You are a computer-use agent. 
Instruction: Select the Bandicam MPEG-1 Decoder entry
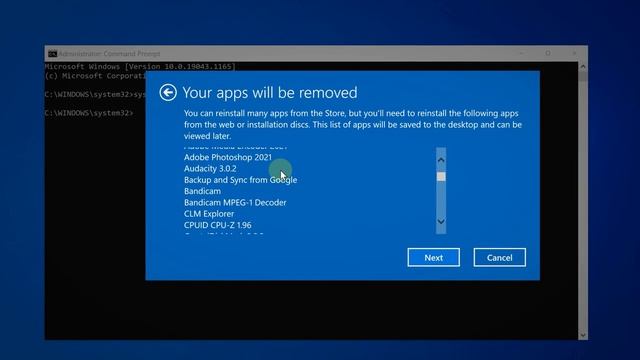(x=235, y=202)
